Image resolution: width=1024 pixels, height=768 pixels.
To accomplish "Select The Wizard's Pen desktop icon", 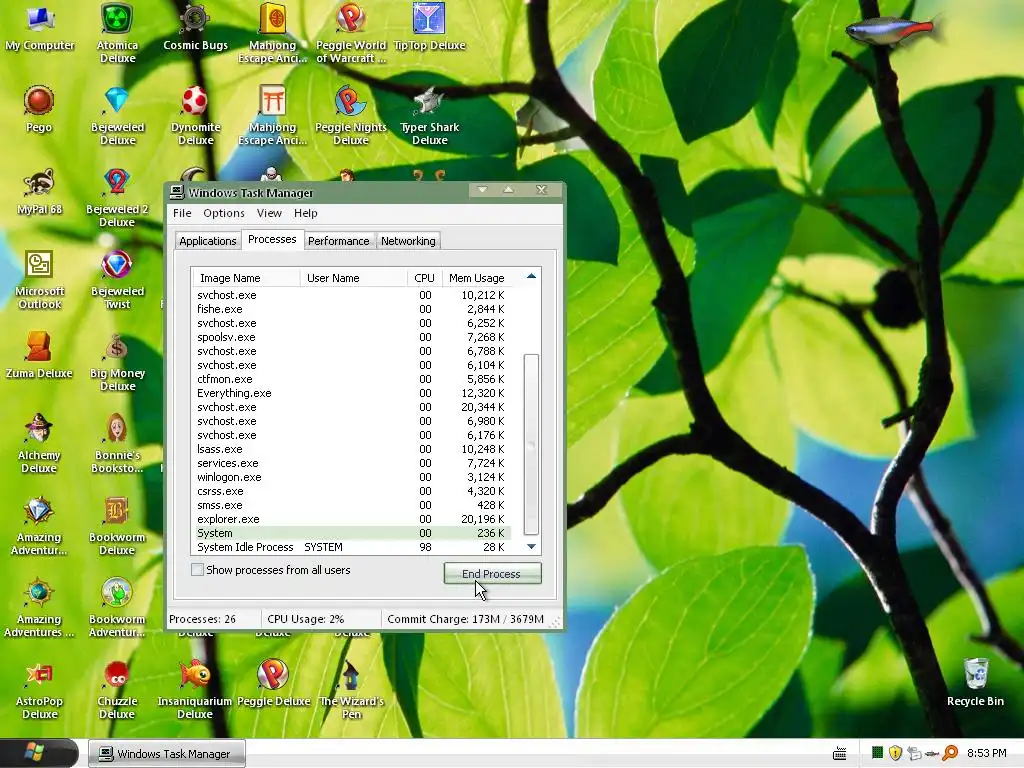I will [351, 690].
